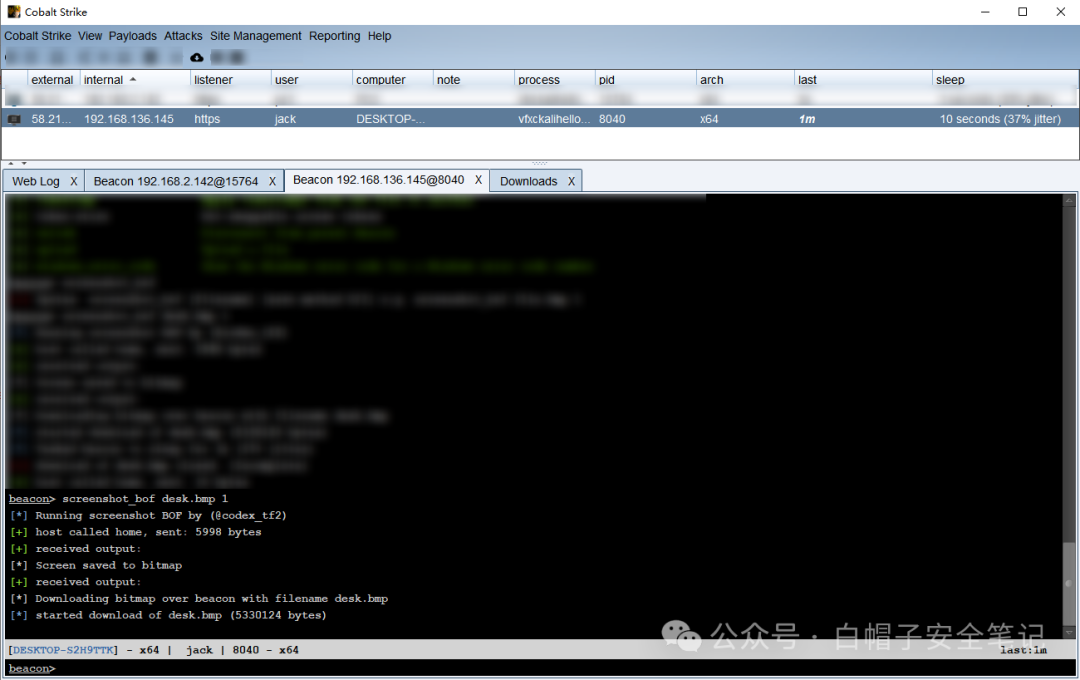Minimize the Cobalt Strike window

point(986,12)
